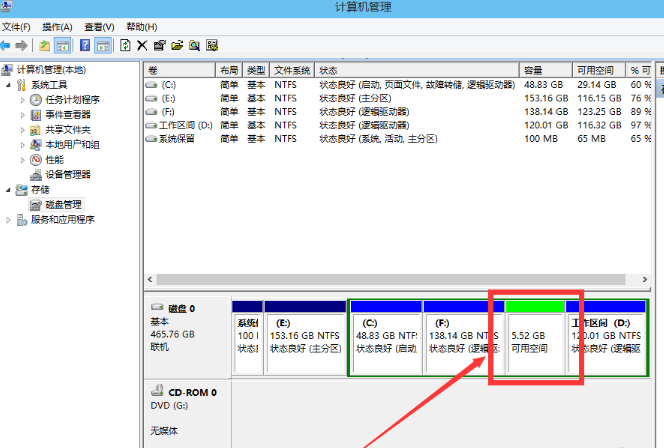Collapse the 系统工具 tree node
664x448 pixels.
tap(9, 85)
